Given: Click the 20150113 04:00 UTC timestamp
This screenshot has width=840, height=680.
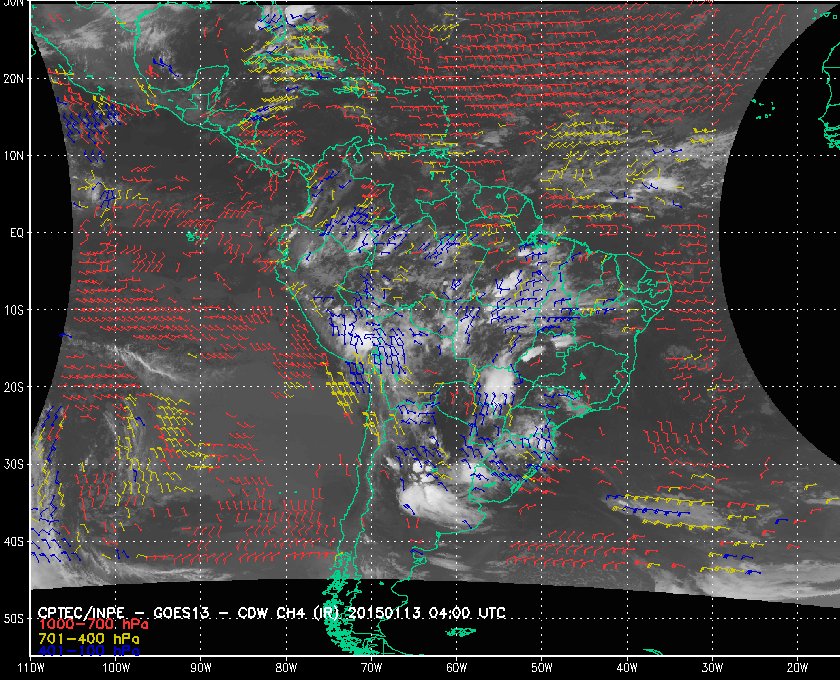Looking at the screenshot, I should 427,612.
